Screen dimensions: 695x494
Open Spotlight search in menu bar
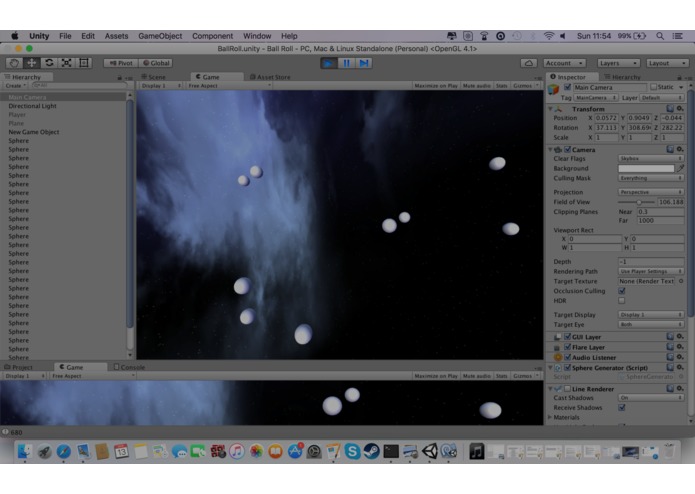point(660,36)
